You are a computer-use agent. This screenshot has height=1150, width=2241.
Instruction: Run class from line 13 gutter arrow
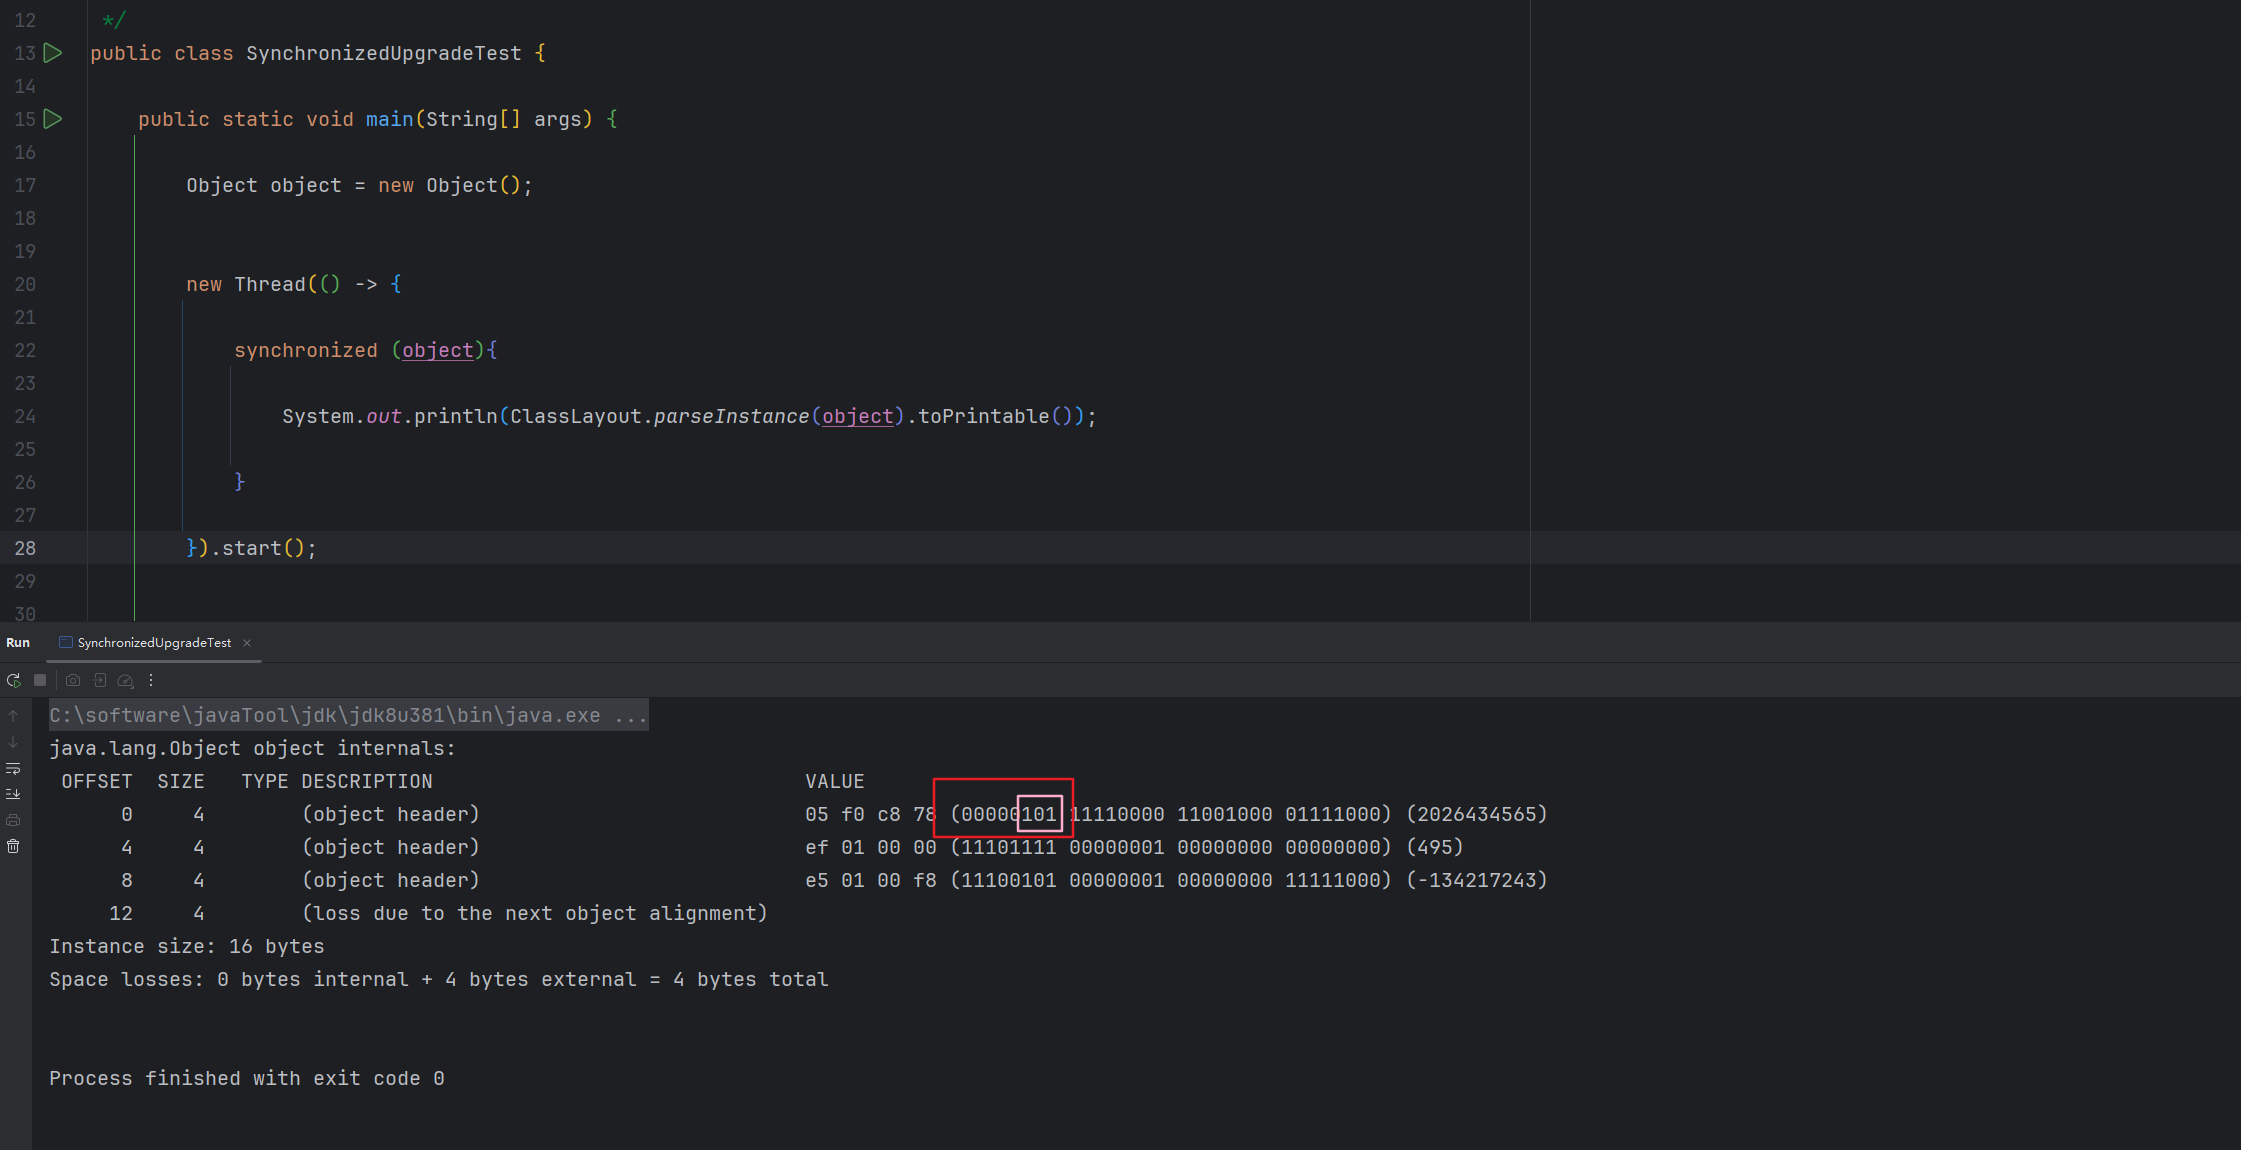pos(54,53)
